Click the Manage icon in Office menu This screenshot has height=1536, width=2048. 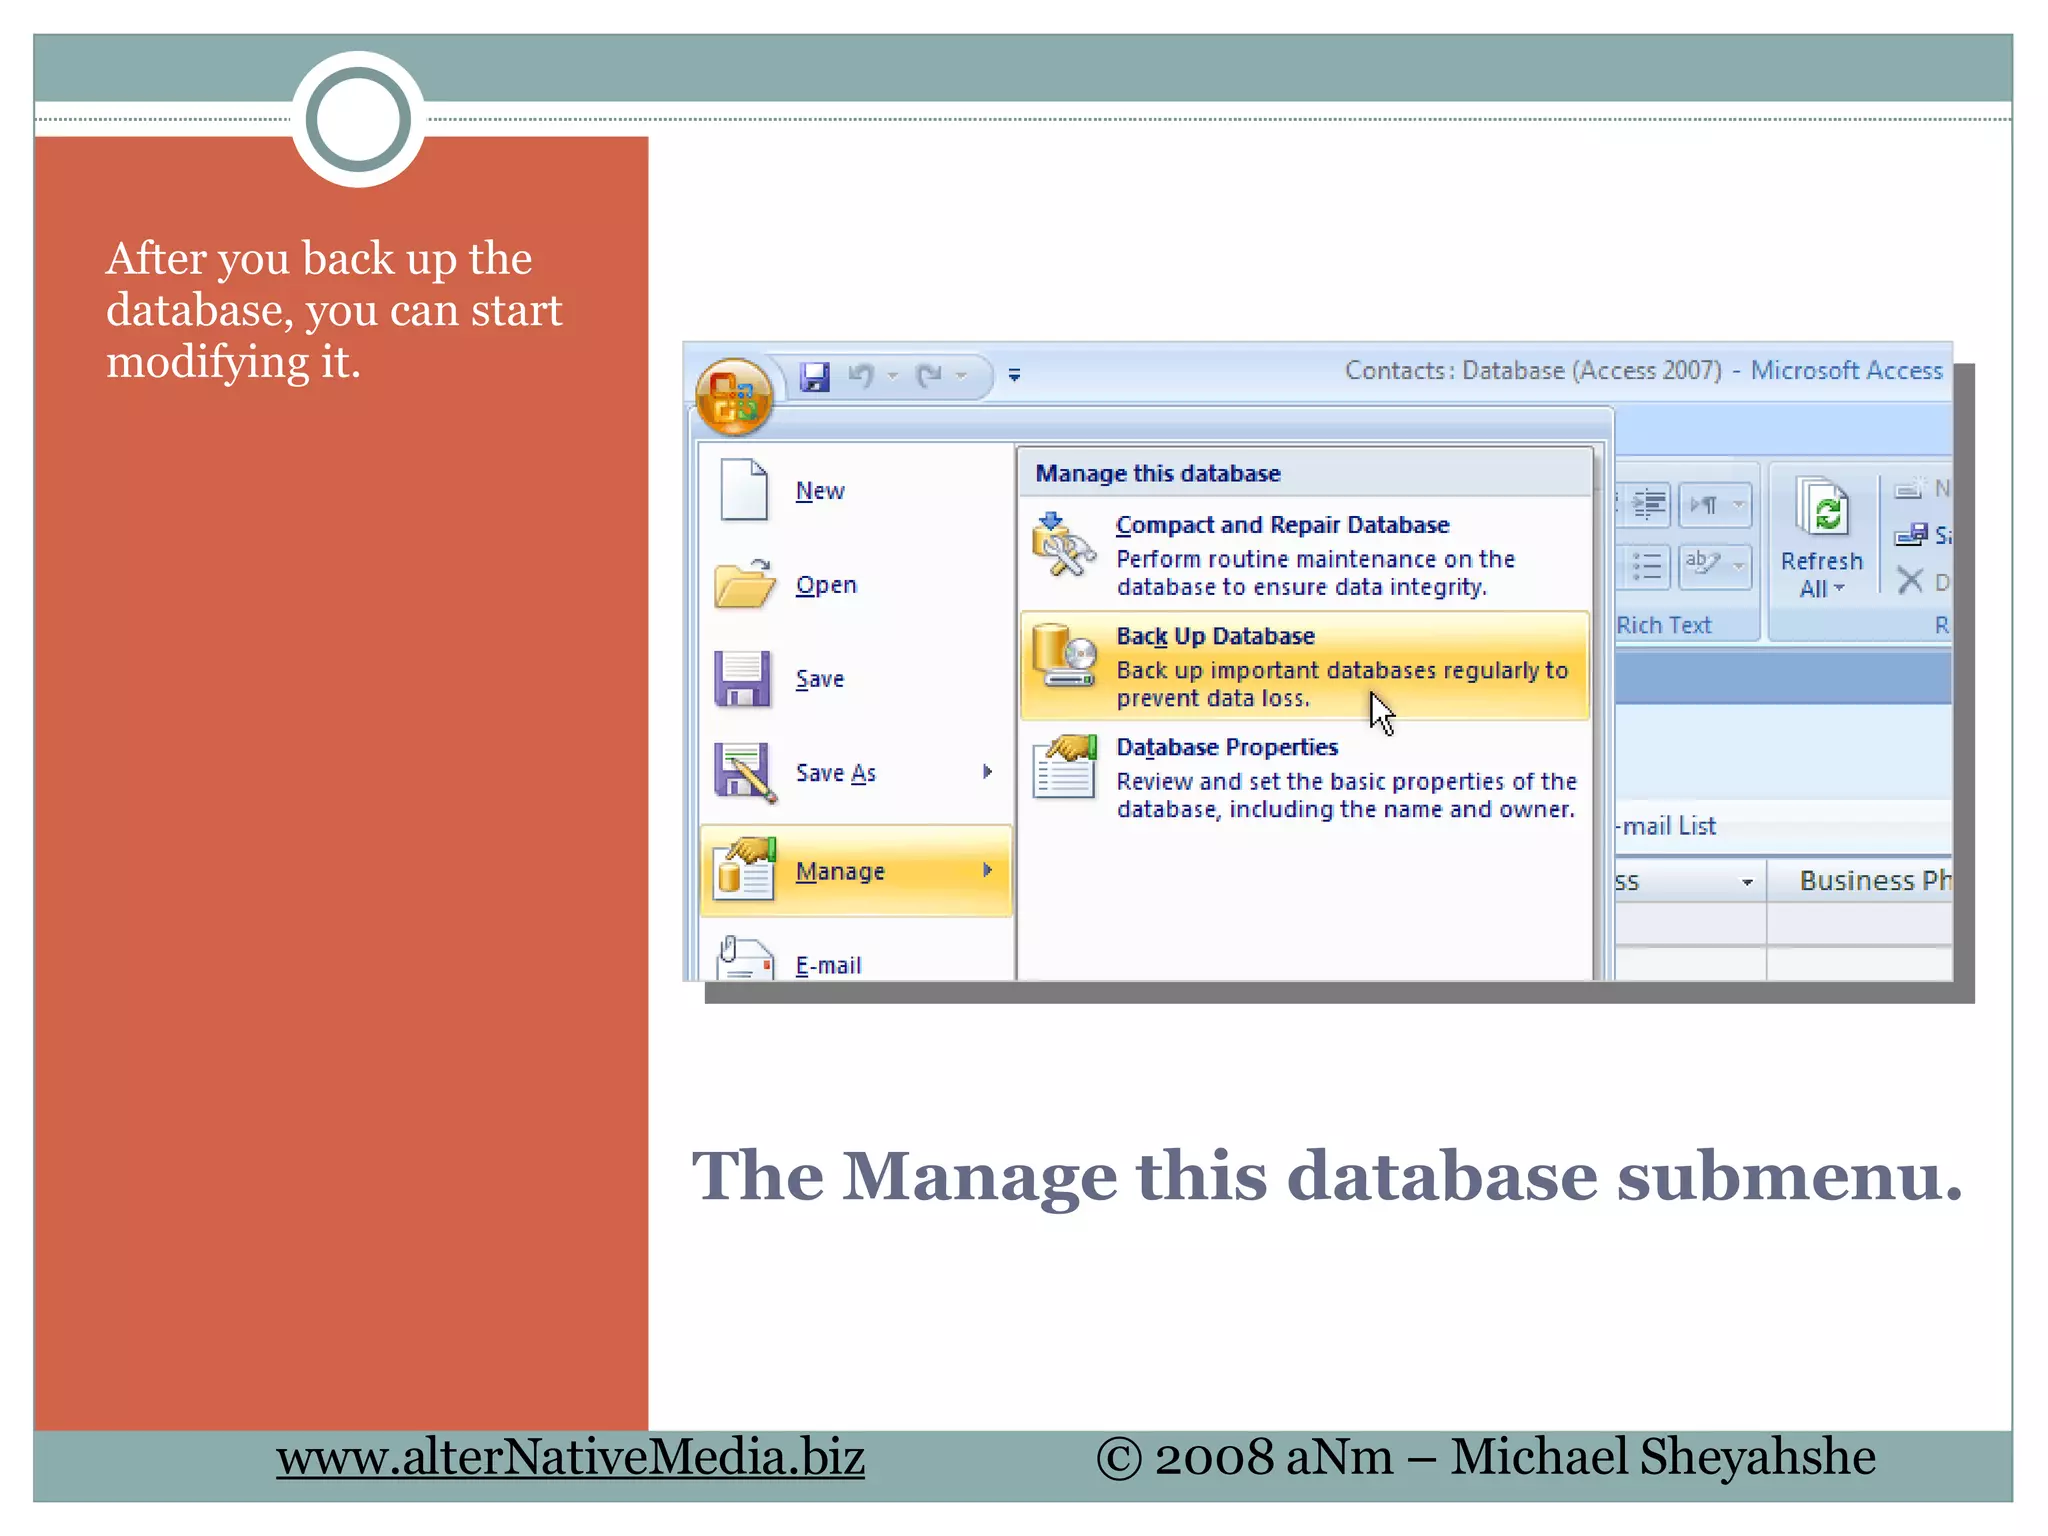pos(745,869)
